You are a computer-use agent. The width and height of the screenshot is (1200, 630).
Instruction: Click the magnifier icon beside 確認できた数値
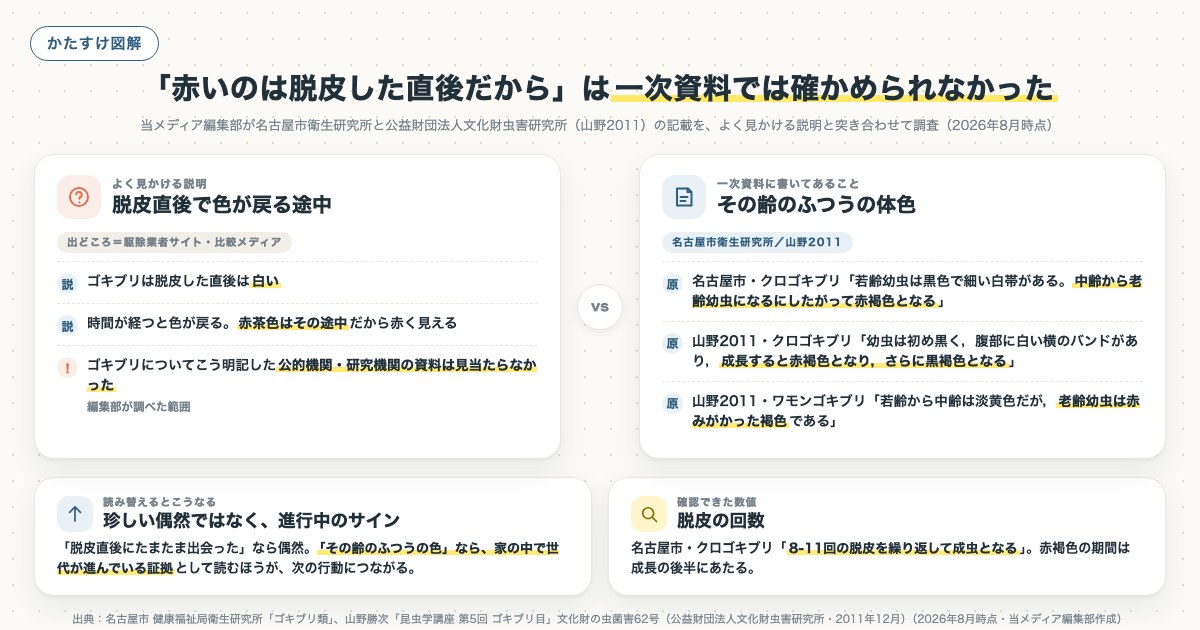(649, 514)
